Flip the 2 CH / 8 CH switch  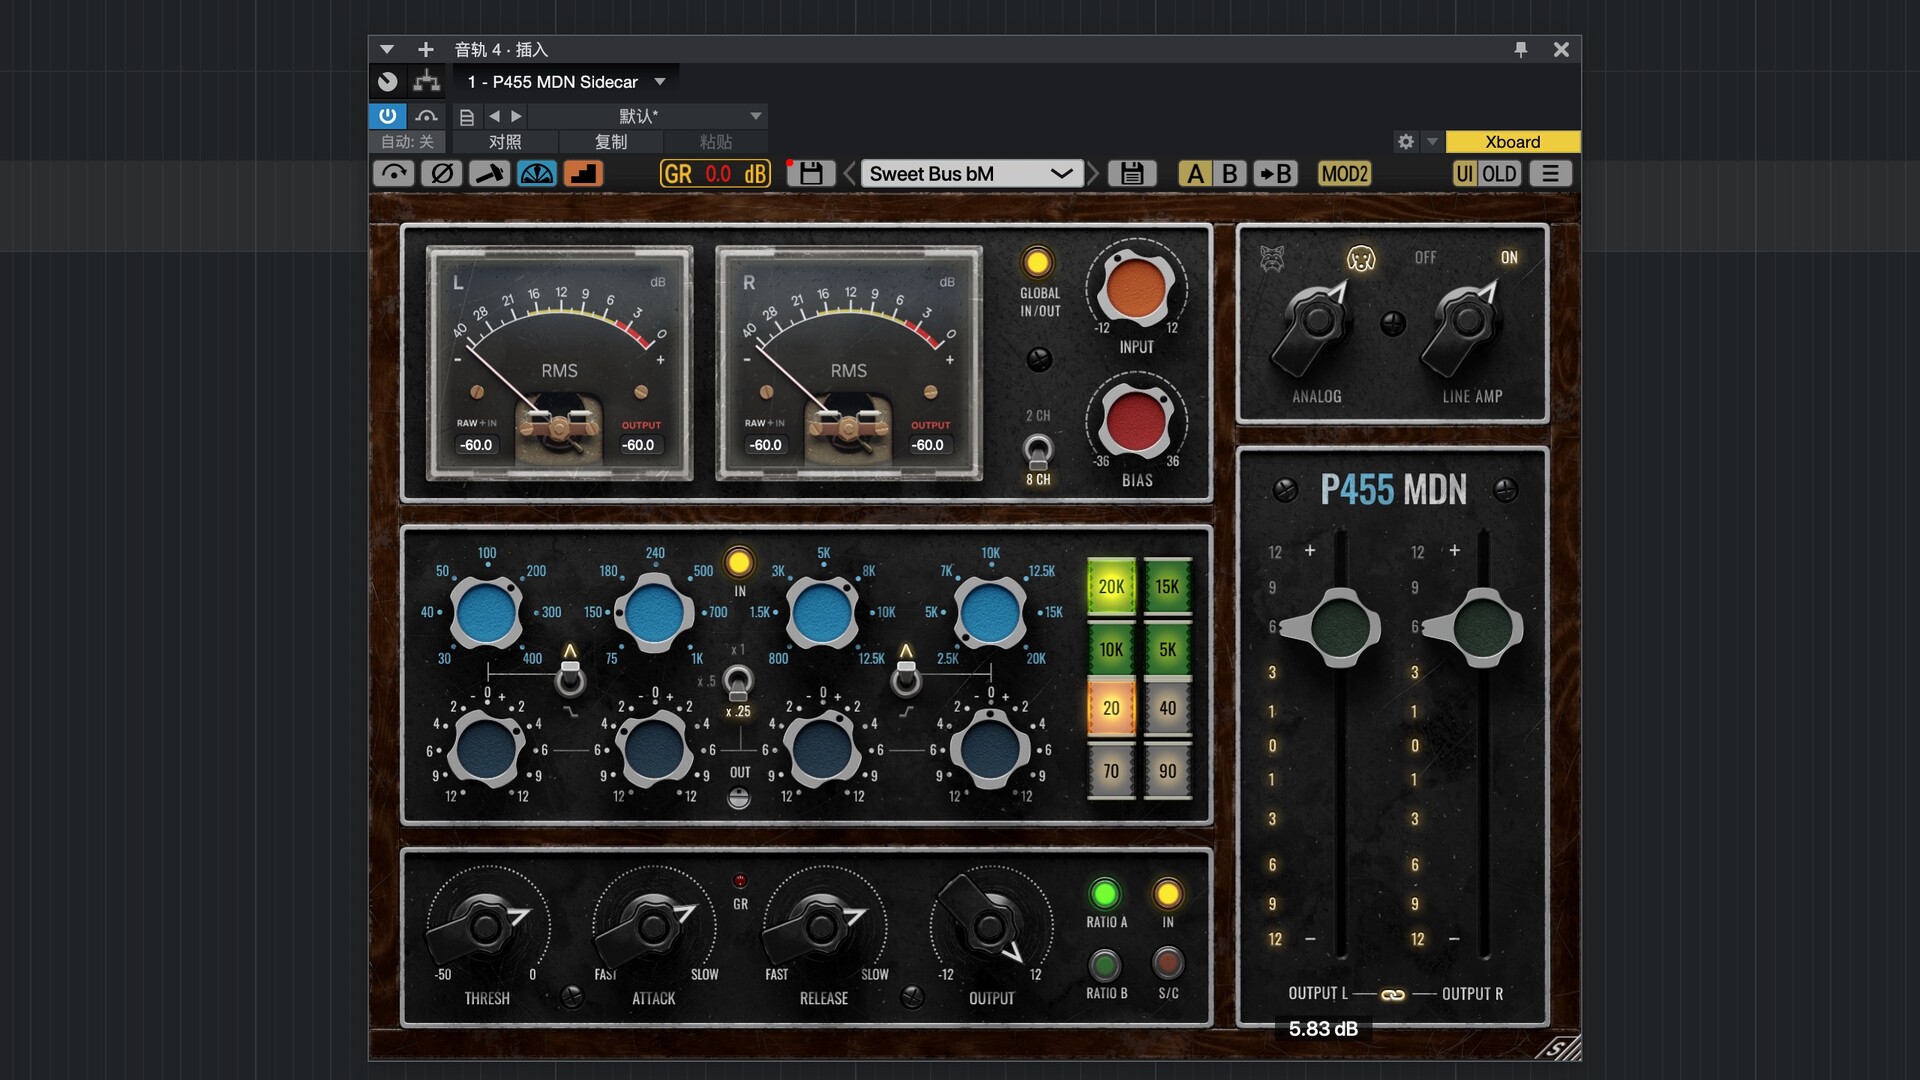coord(1038,452)
